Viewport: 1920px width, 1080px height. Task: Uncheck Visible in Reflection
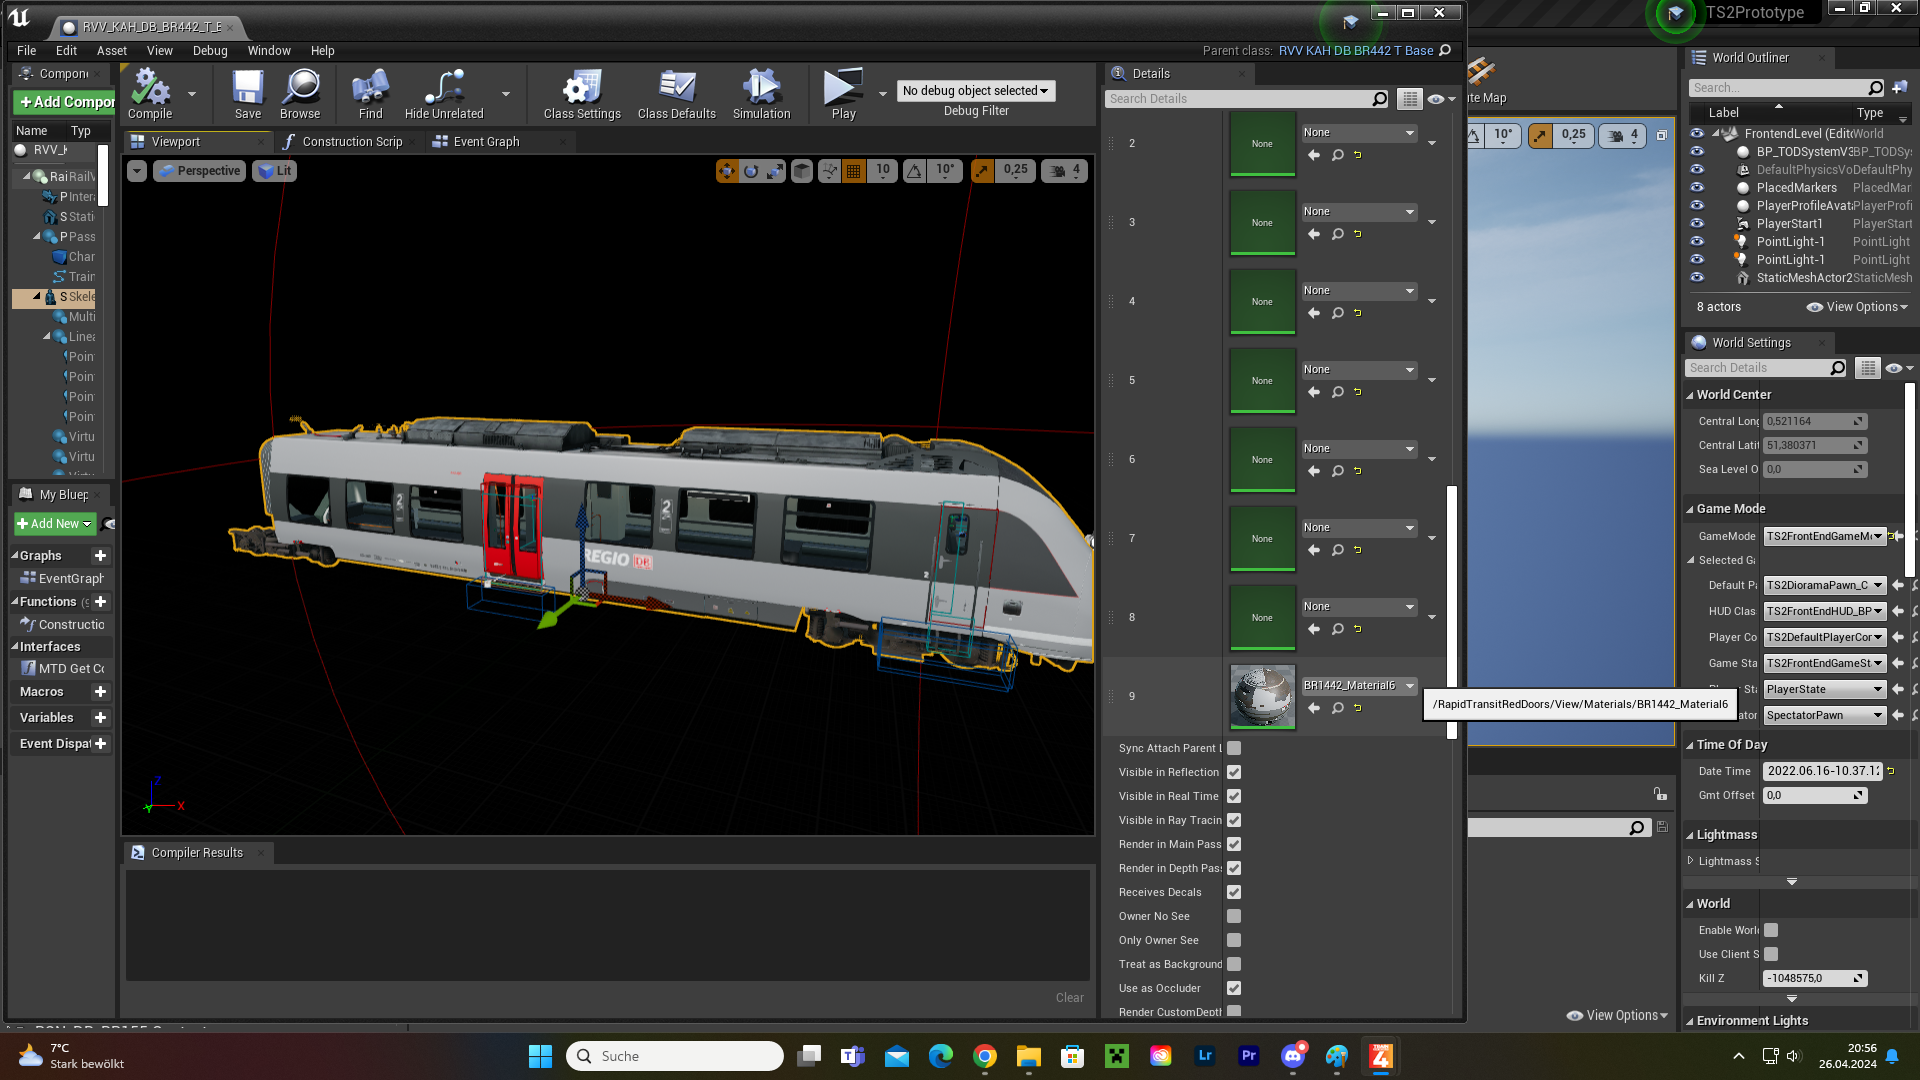pyautogui.click(x=1234, y=772)
